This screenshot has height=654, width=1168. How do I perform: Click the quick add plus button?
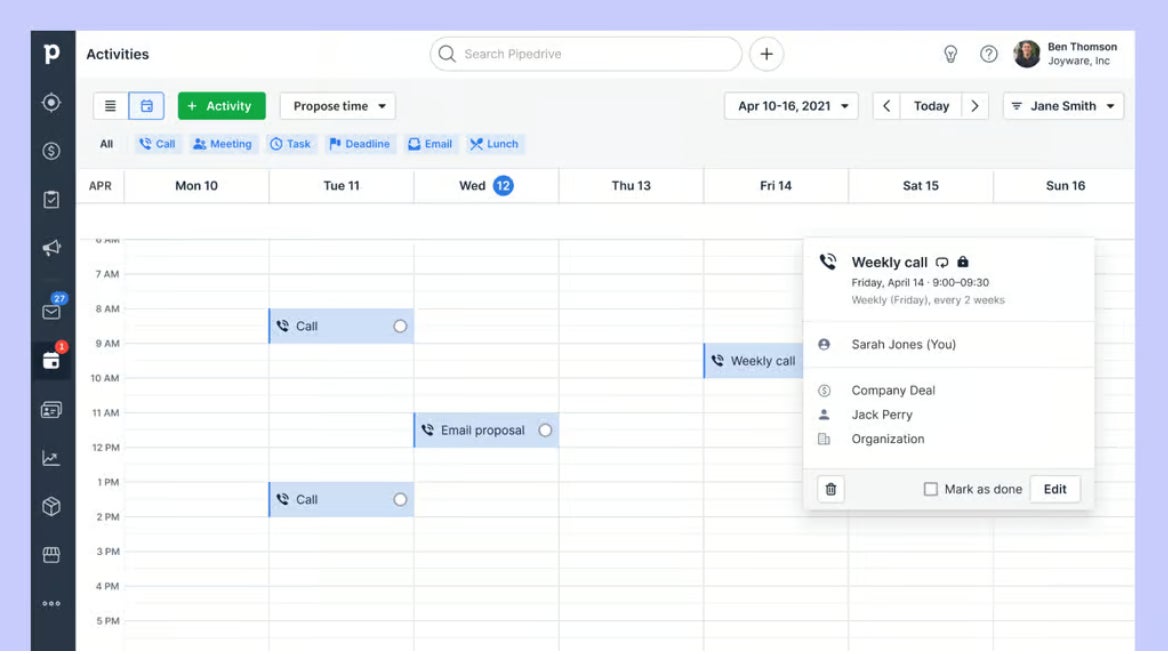click(x=766, y=54)
